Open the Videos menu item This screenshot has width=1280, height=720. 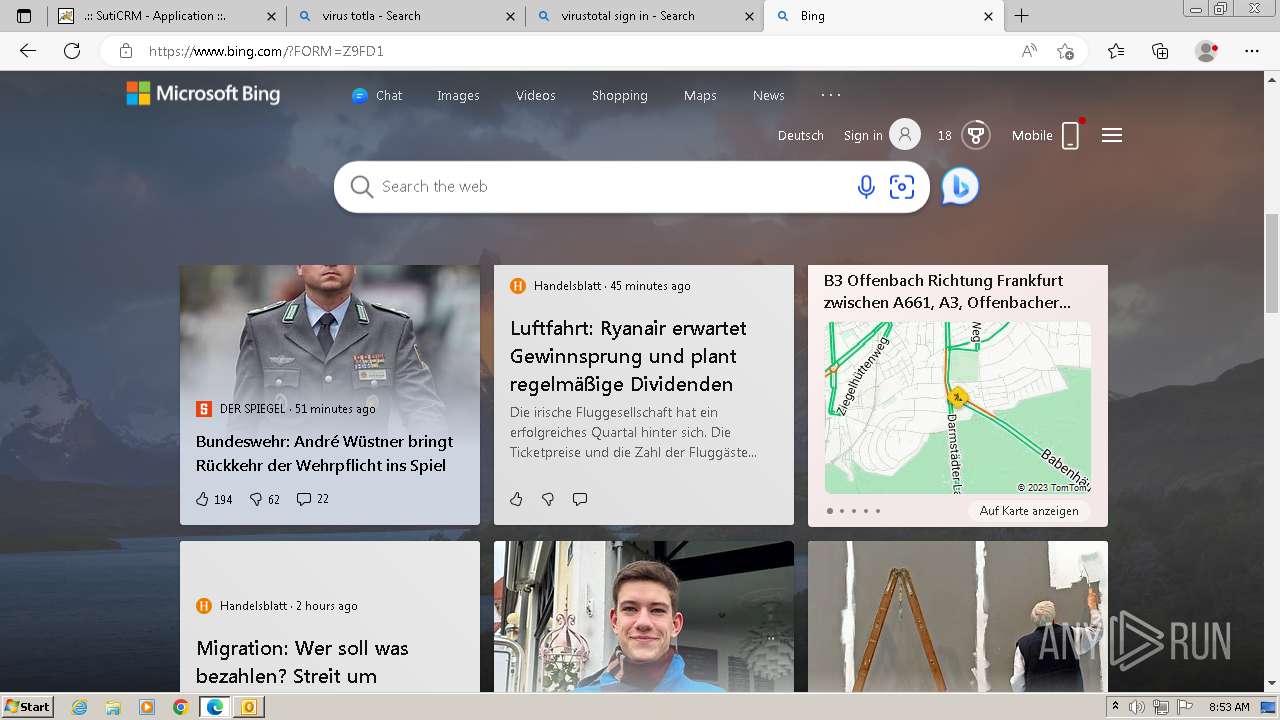tap(536, 95)
